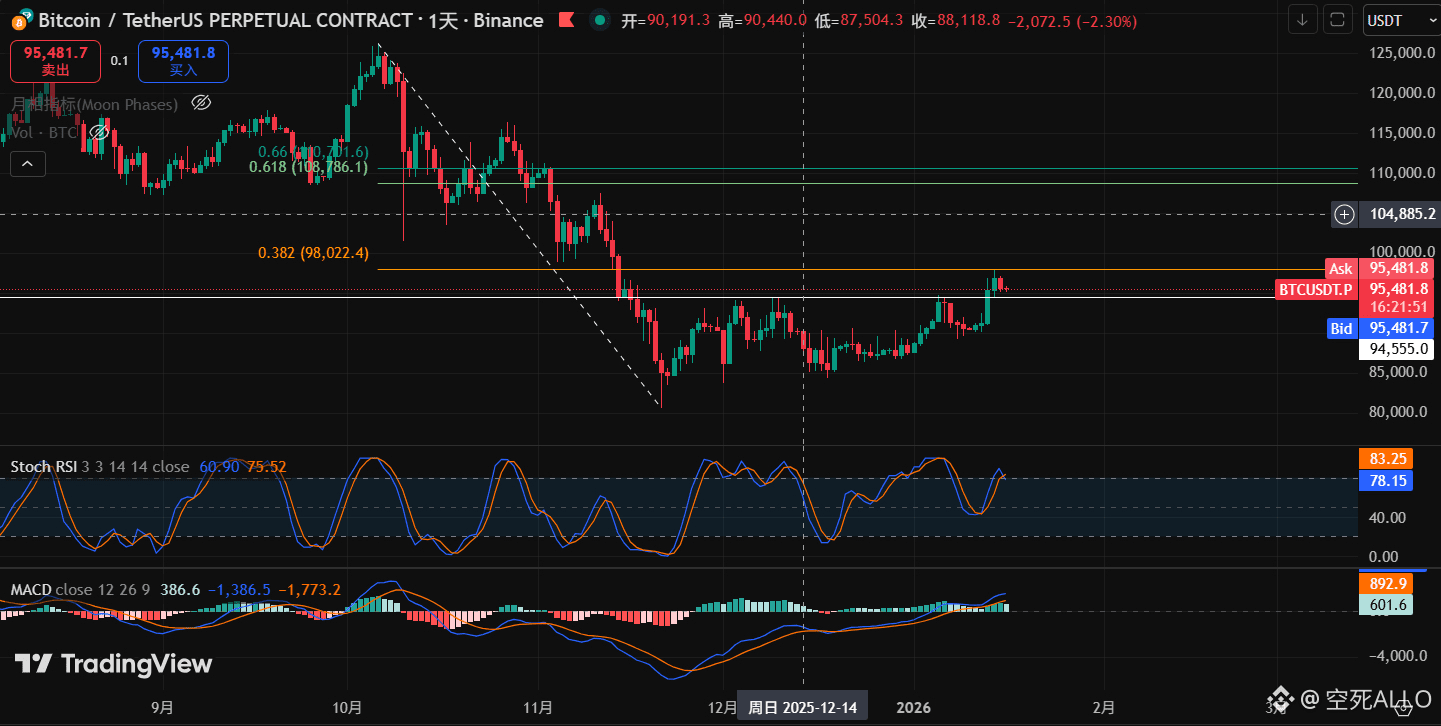Click the blue 买入 buy button
This screenshot has width=1441, height=726.
[x=183, y=61]
